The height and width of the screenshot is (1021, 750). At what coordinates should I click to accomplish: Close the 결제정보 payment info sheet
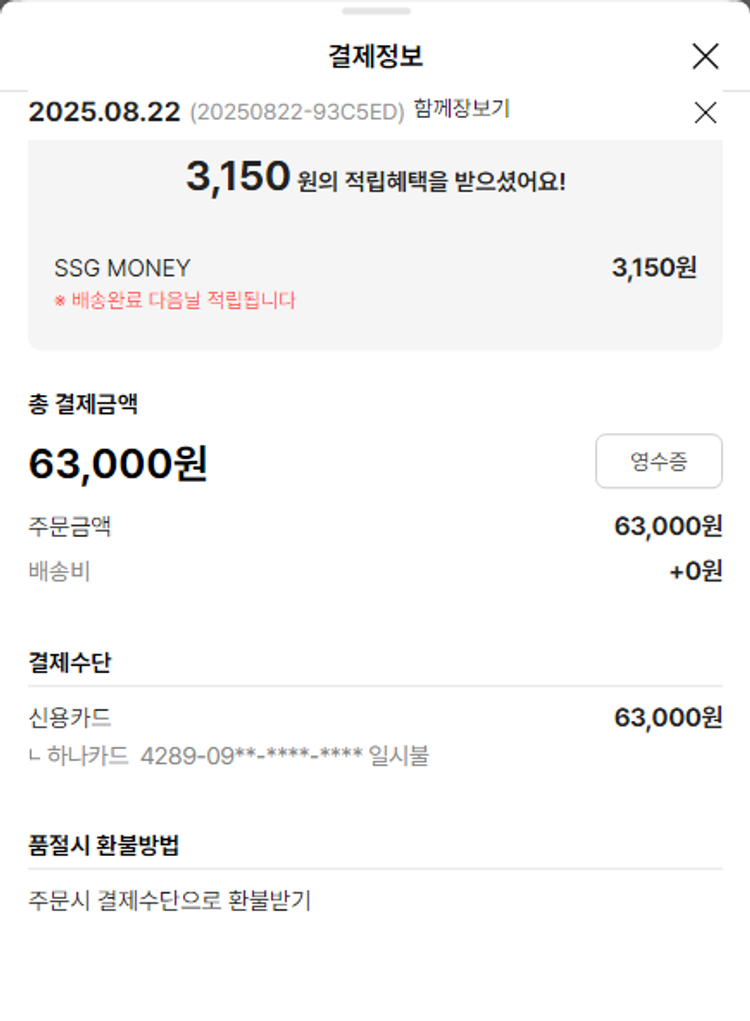[x=705, y=57]
